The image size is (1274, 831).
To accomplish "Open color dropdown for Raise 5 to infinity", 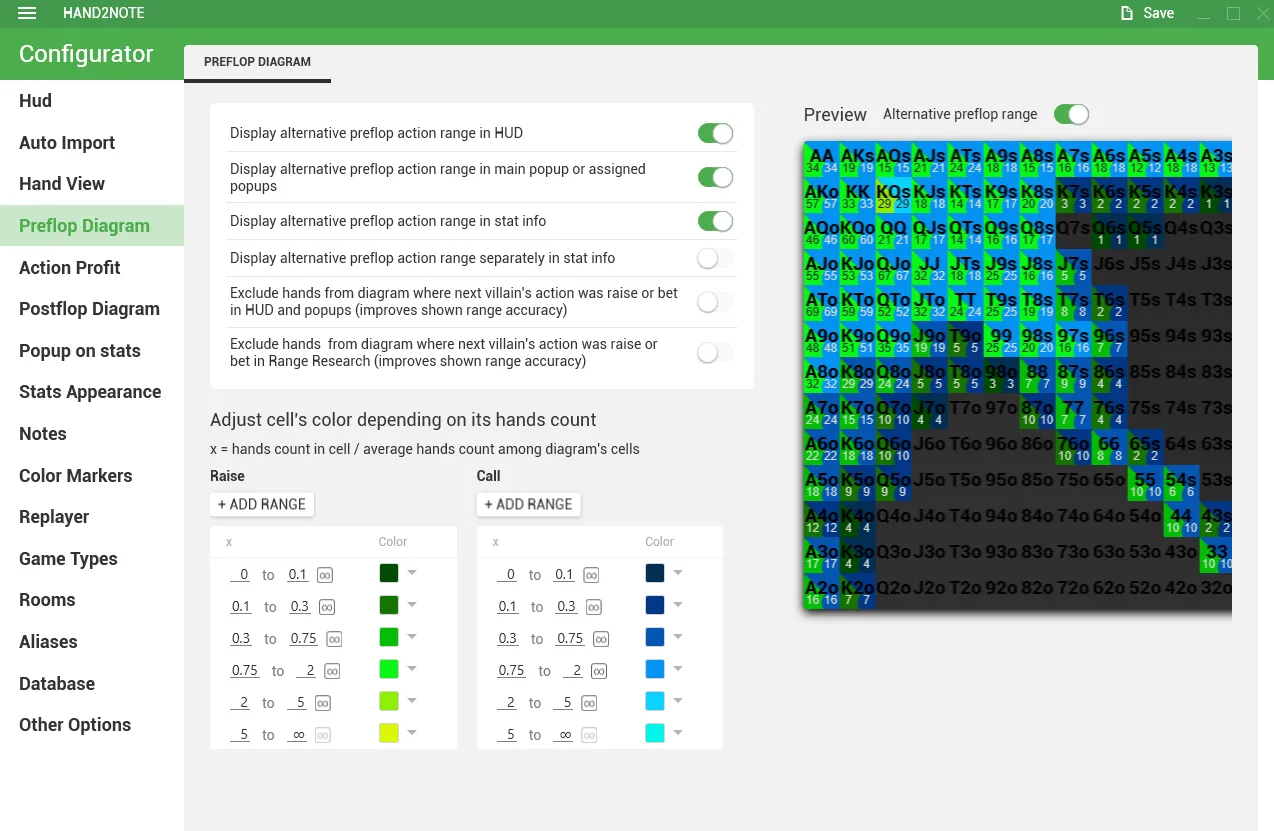I will pyautogui.click(x=411, y=733).
